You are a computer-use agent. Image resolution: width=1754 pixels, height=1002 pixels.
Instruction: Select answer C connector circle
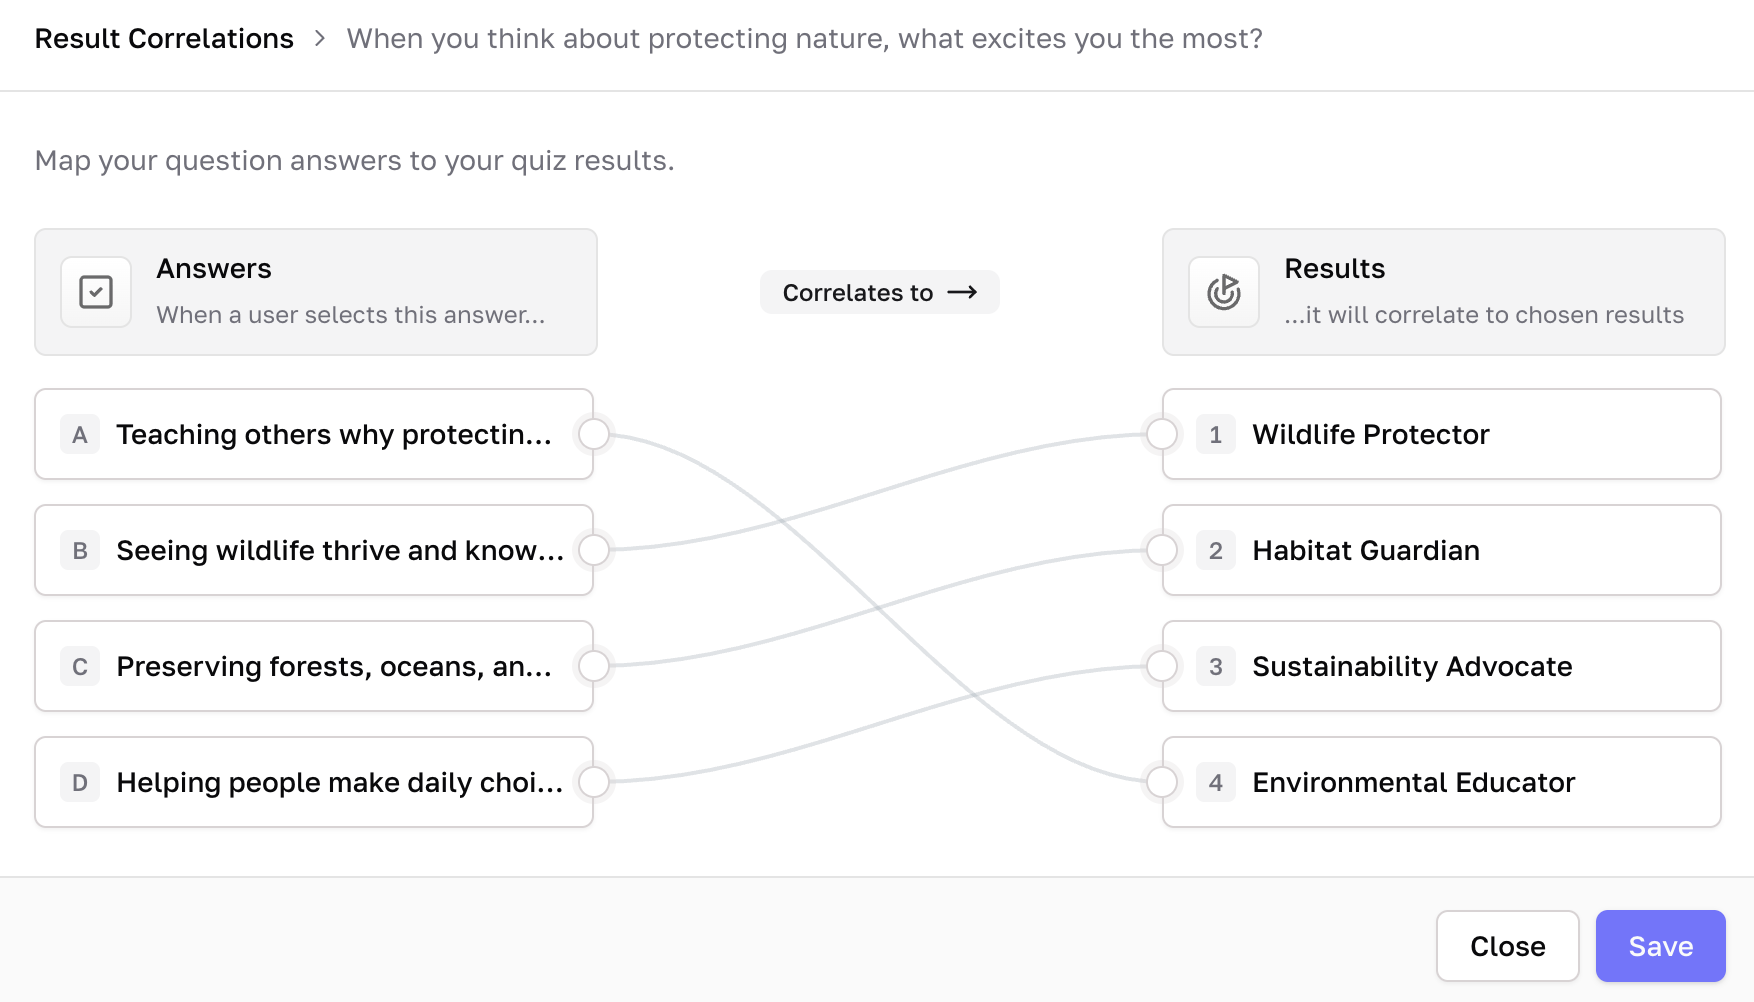(x=594, y=666)
